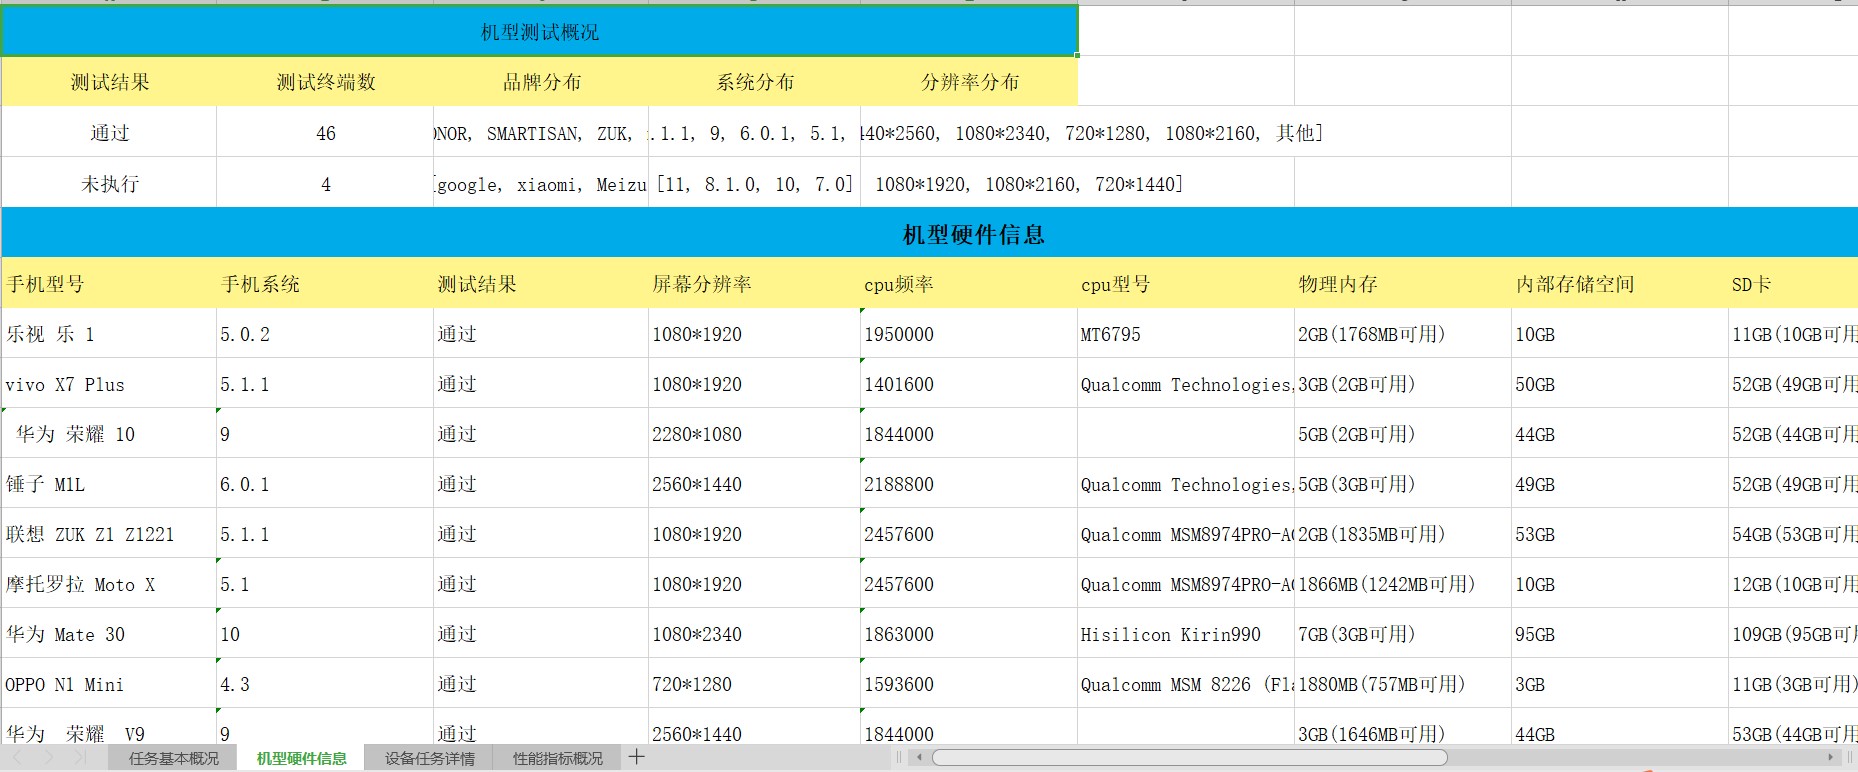Click the 锤子 M1L model cell
This screenshot has height=772, width=1858.
click(109, 484)
